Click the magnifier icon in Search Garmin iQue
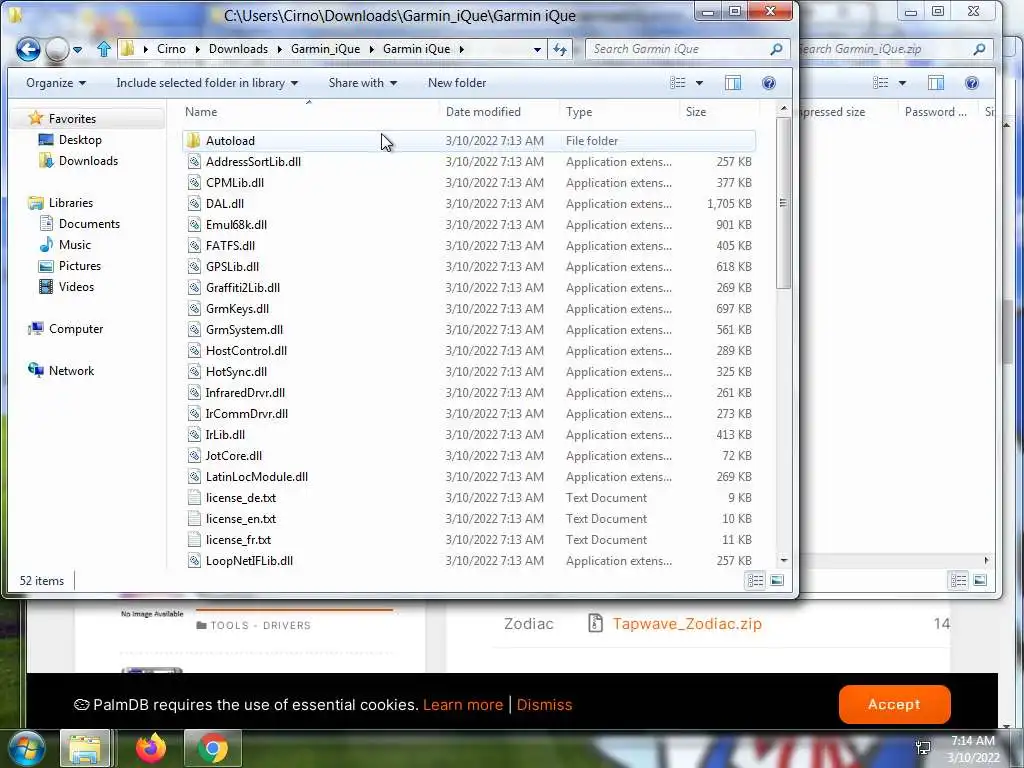 (x=776, y=49)
